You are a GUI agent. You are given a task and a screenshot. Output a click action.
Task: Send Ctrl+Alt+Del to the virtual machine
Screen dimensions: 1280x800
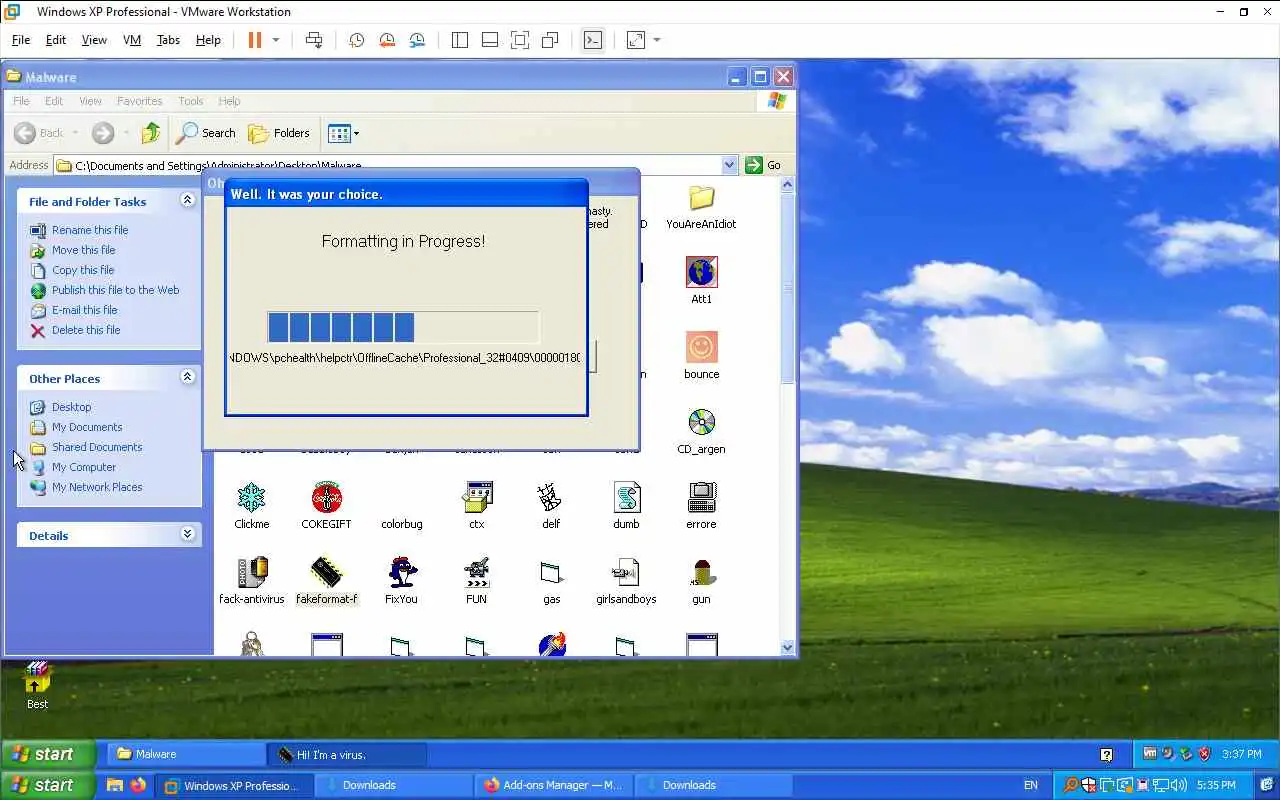point(314,40)
